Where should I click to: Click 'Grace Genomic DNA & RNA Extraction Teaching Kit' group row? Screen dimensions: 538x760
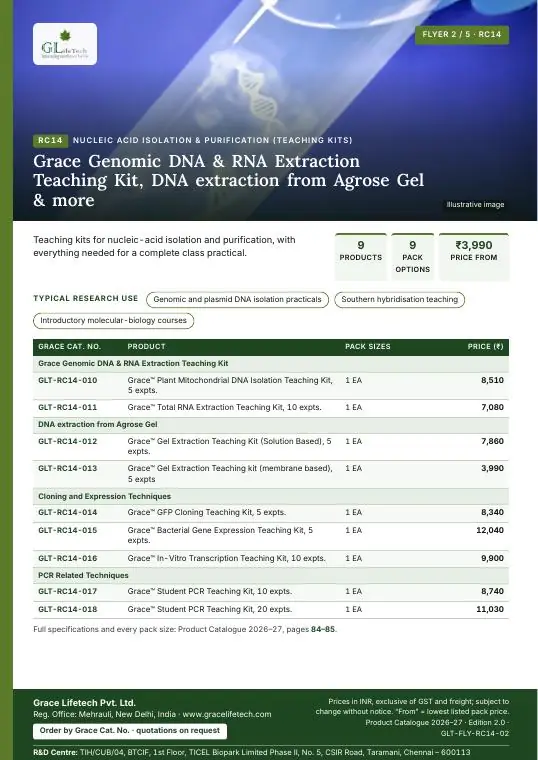[x=271, y=364]
